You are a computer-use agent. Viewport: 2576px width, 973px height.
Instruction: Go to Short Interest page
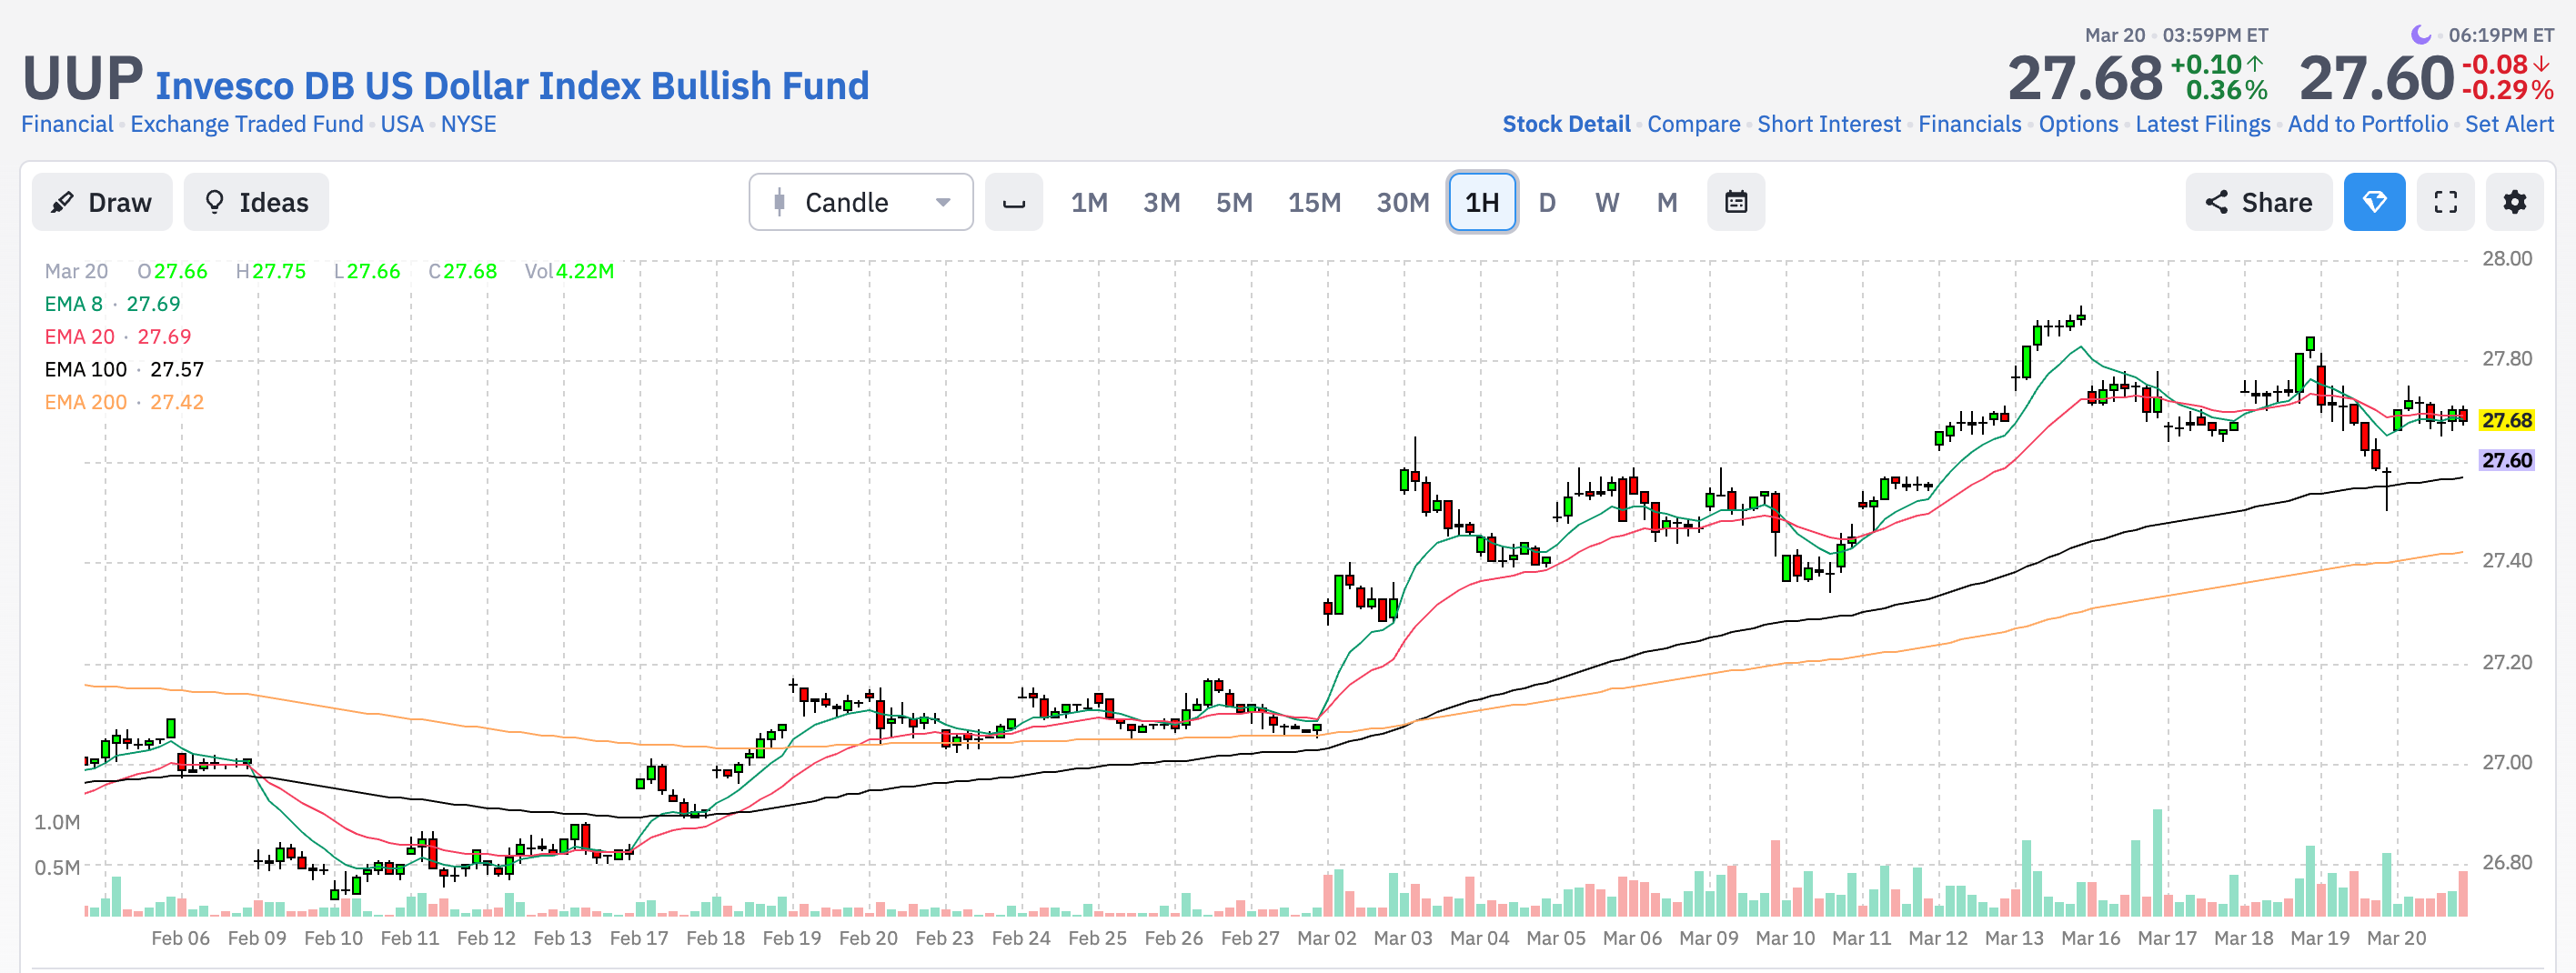[1829, 124]
